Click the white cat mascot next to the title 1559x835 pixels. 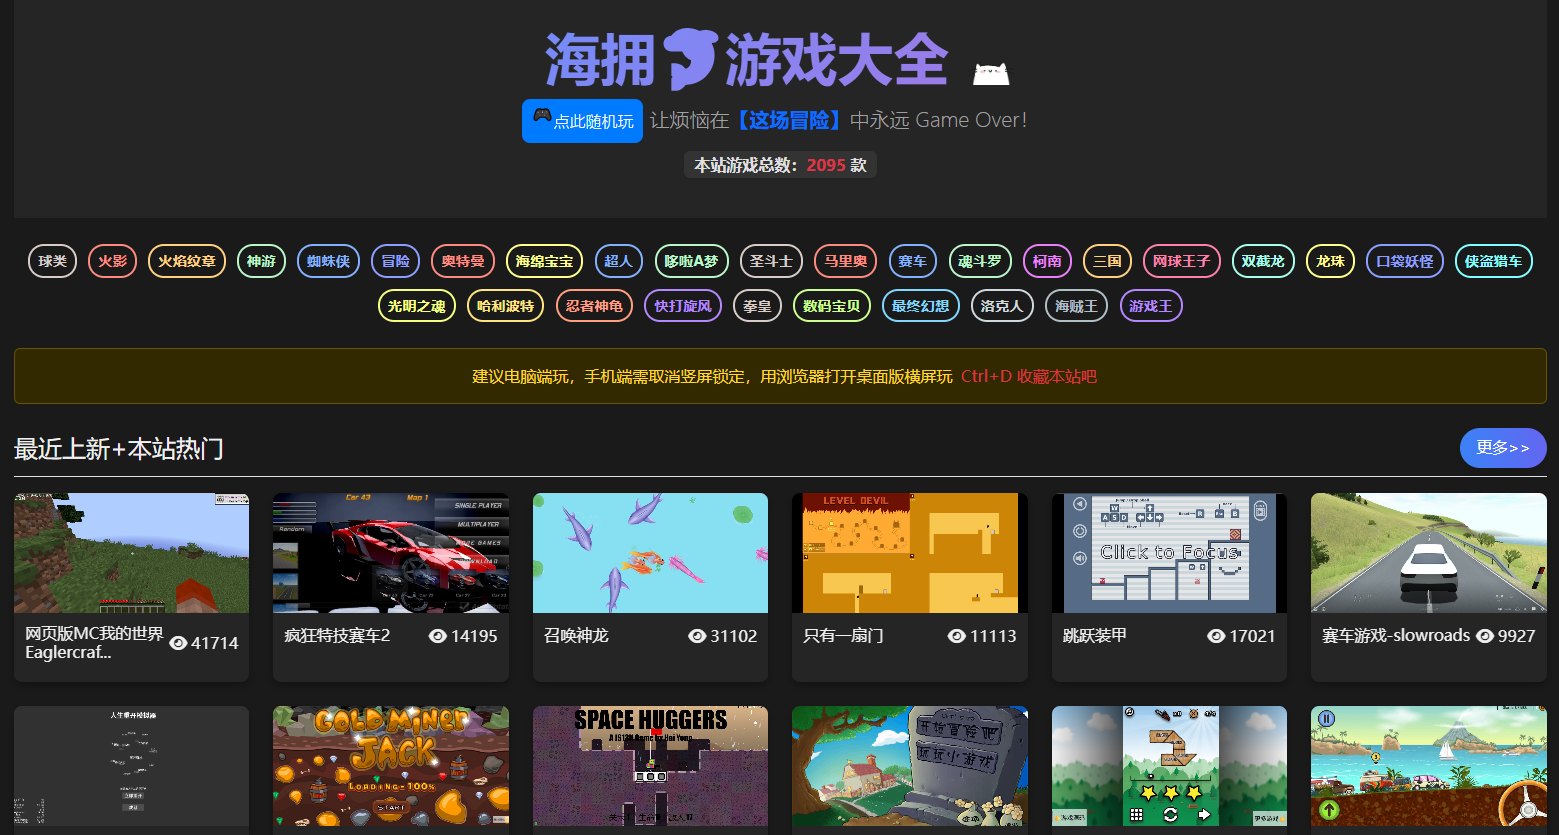[x=989, y=72]
